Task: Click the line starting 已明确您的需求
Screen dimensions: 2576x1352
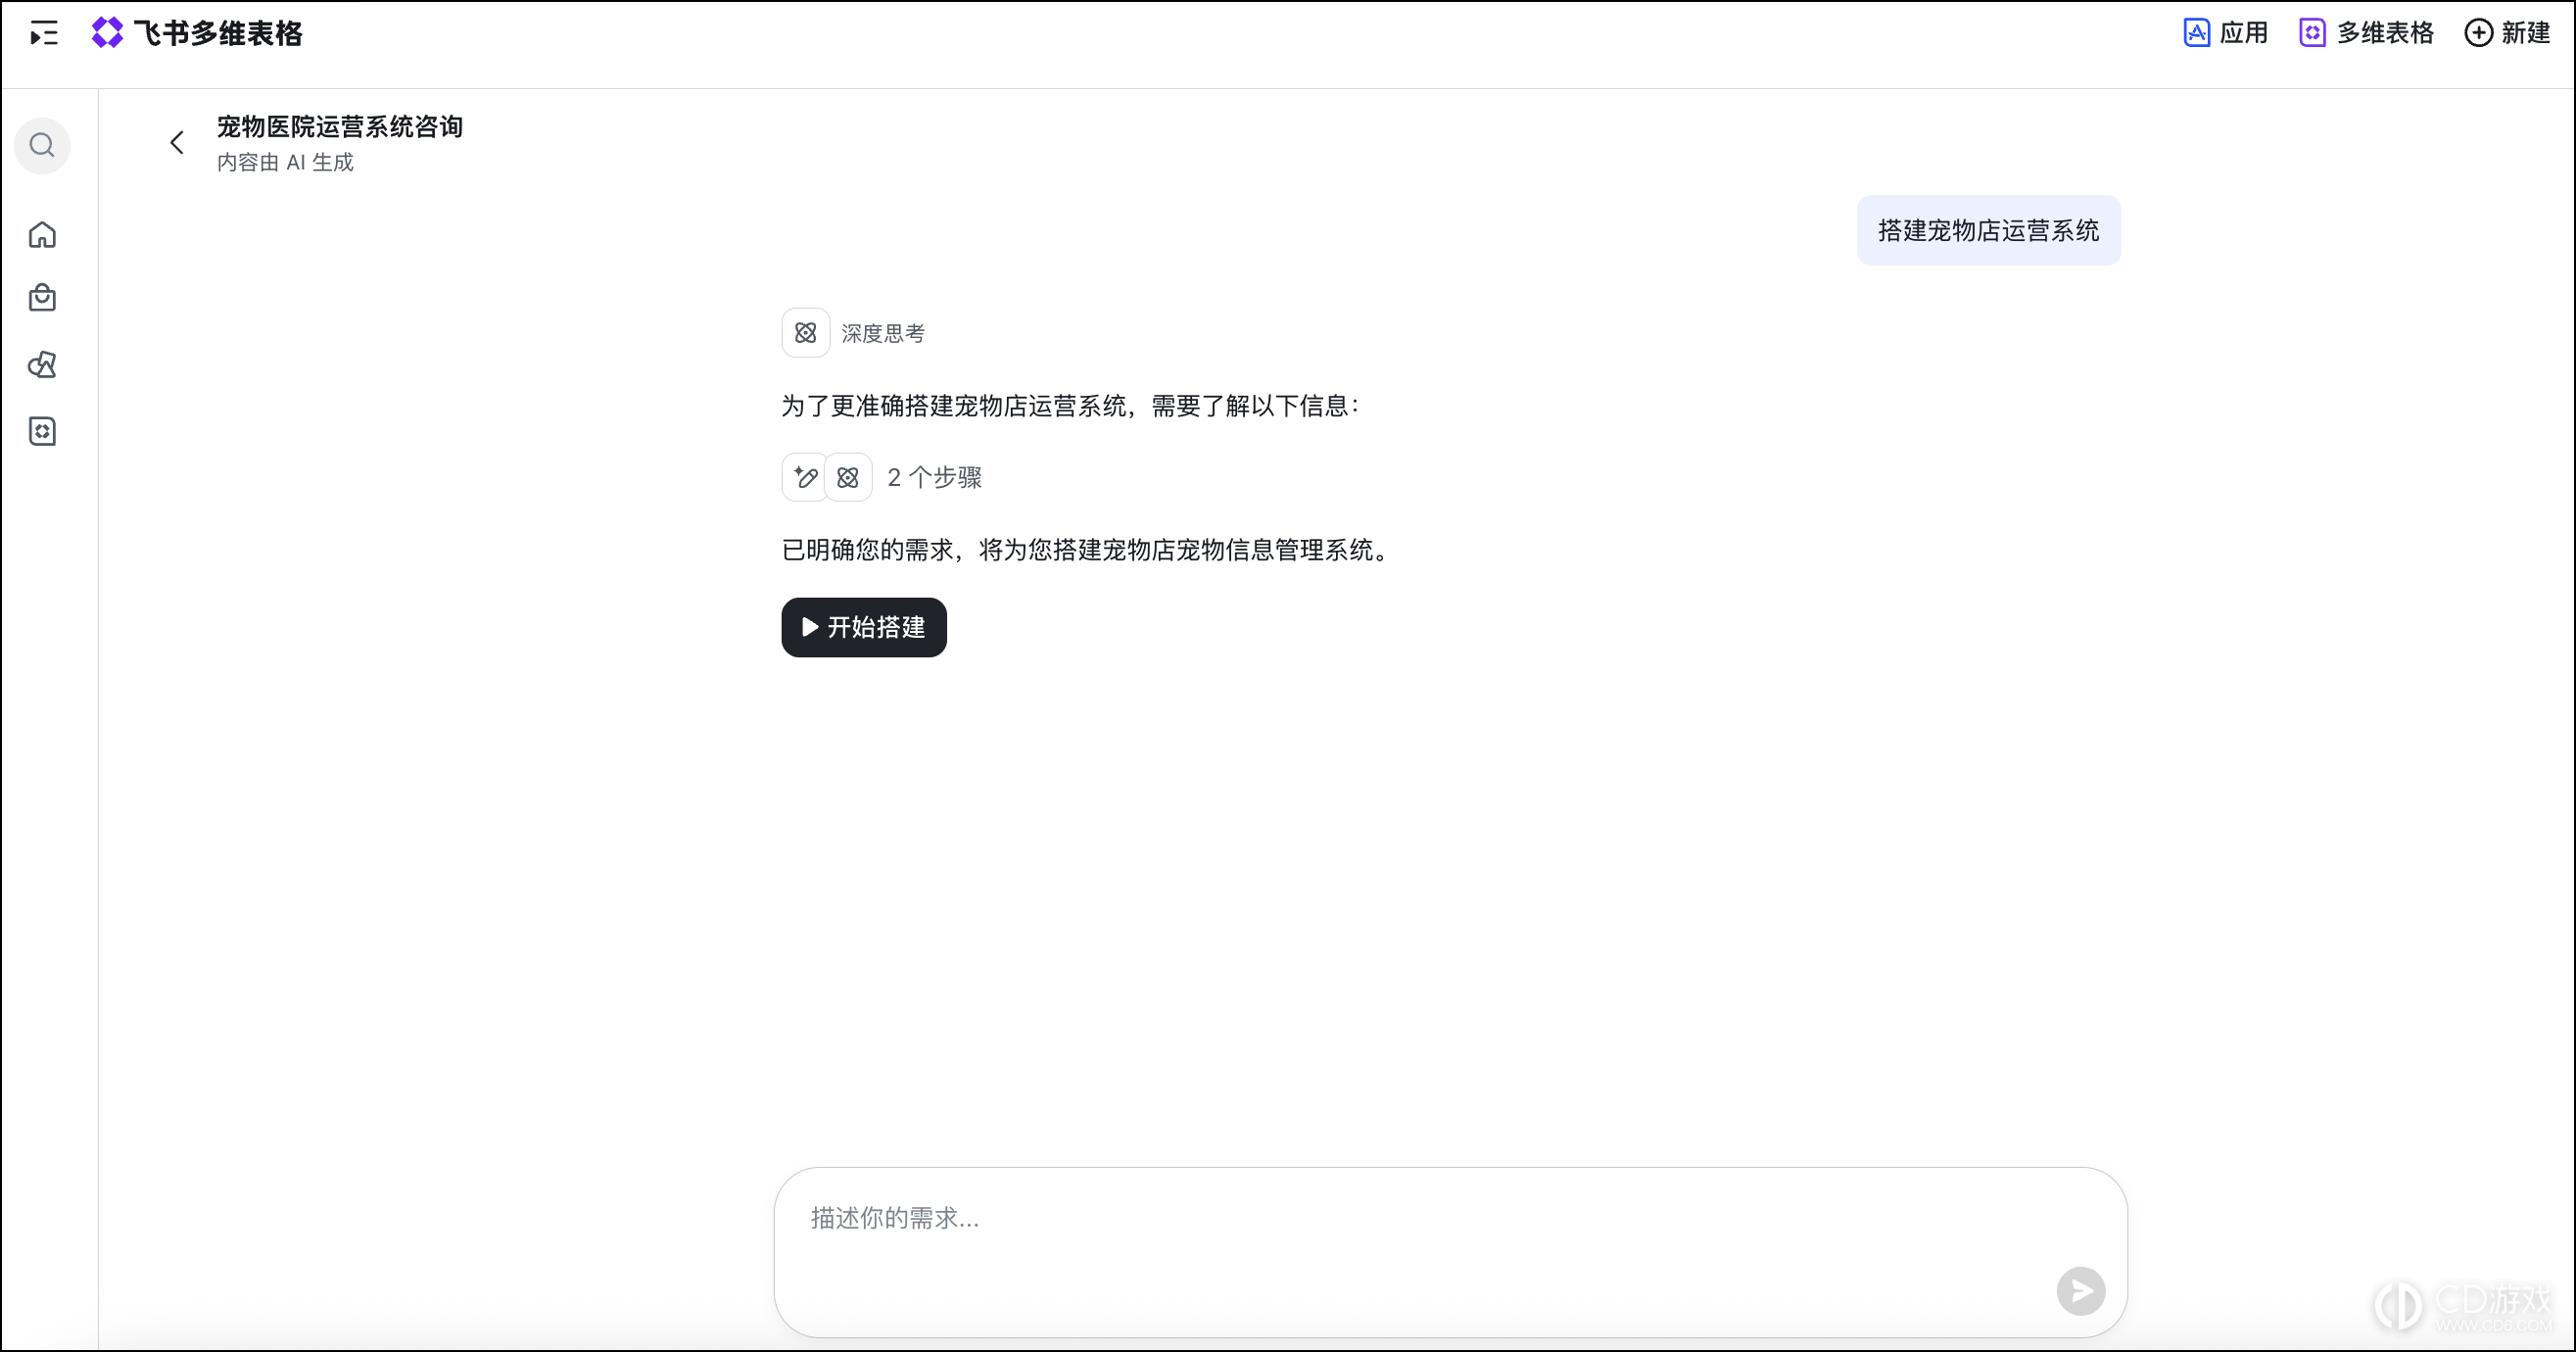Action: tap(1086, 550)
